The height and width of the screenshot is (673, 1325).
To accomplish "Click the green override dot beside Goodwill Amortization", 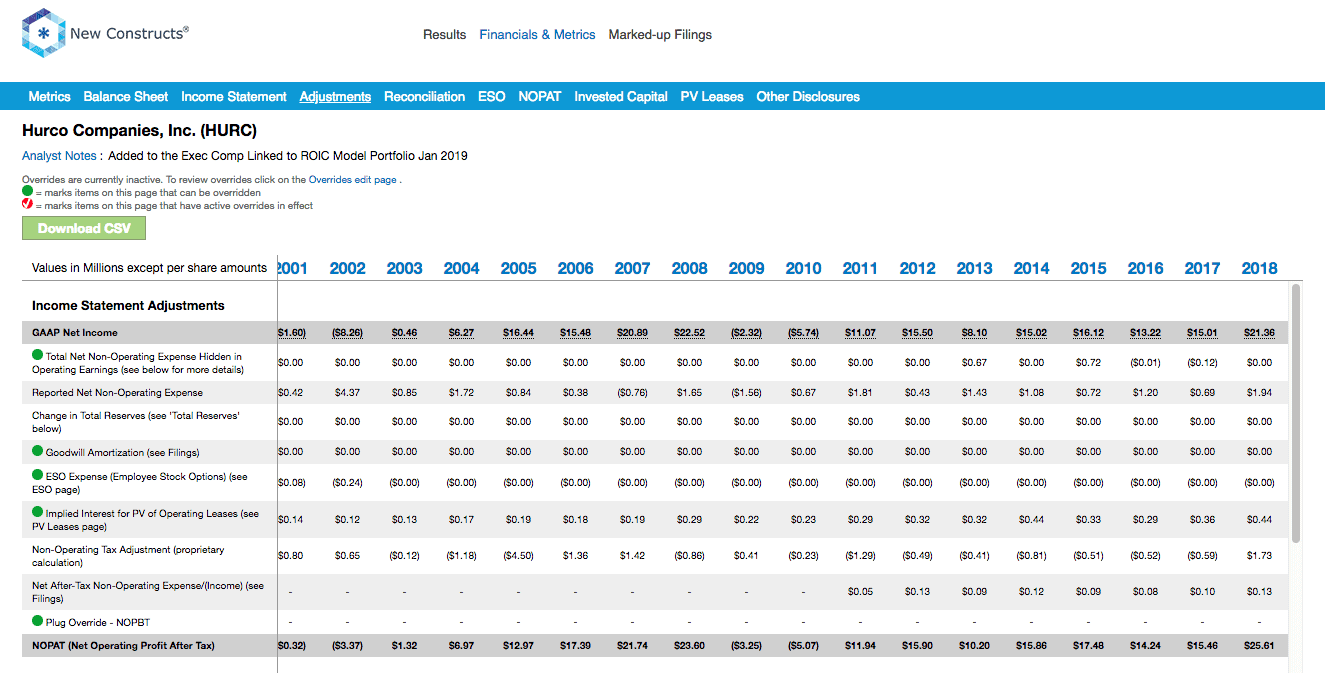I will pos(38,452).
